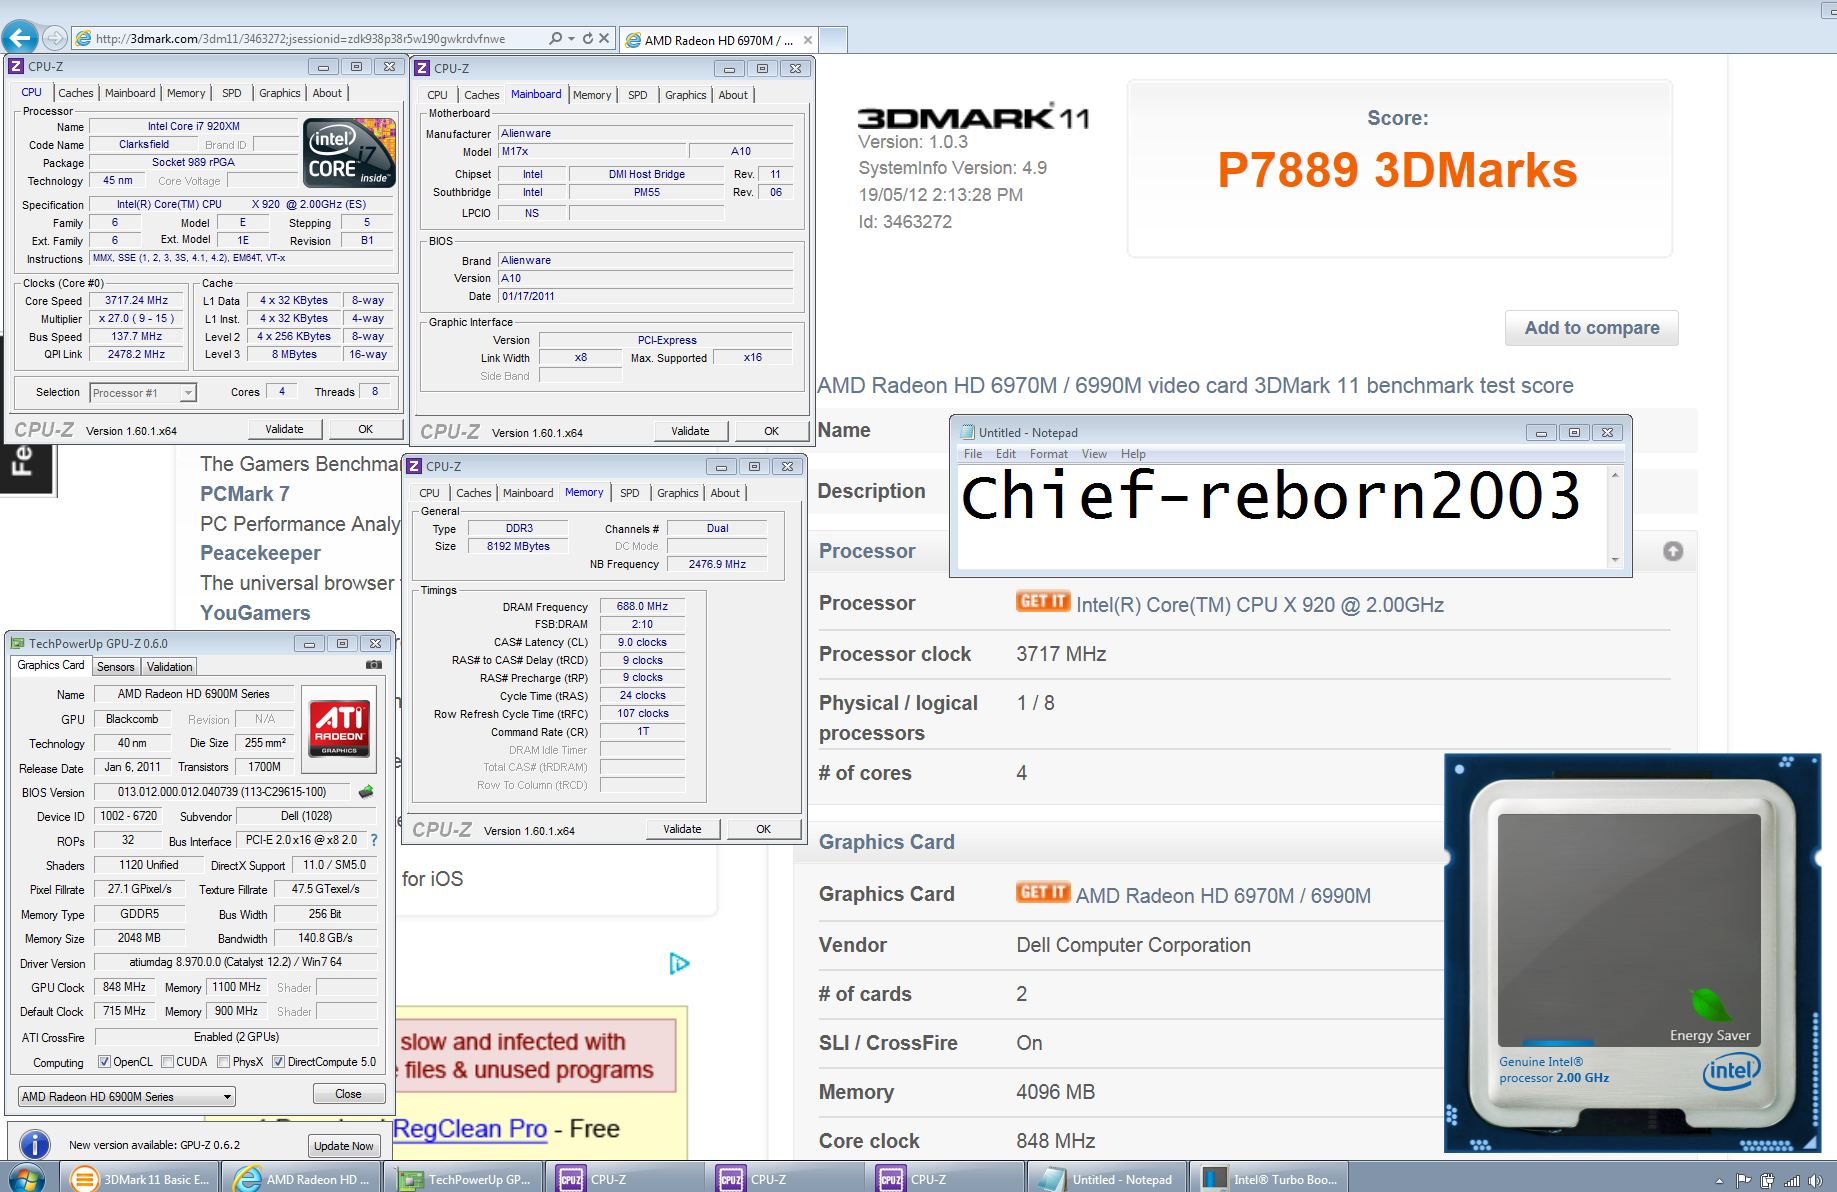Image resolution: width=1837 pixels, height=1192 pixels.
Task: Click Validate in CPU-Z Memory window
Action: (x=682, y=829)
